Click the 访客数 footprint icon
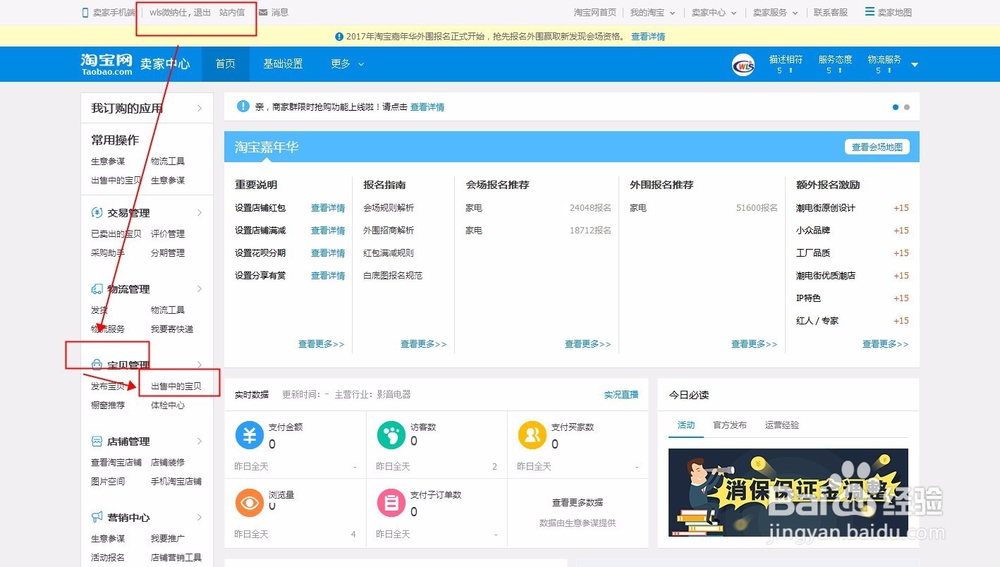This screenshot has height=567, width=1000. [391, 435]
